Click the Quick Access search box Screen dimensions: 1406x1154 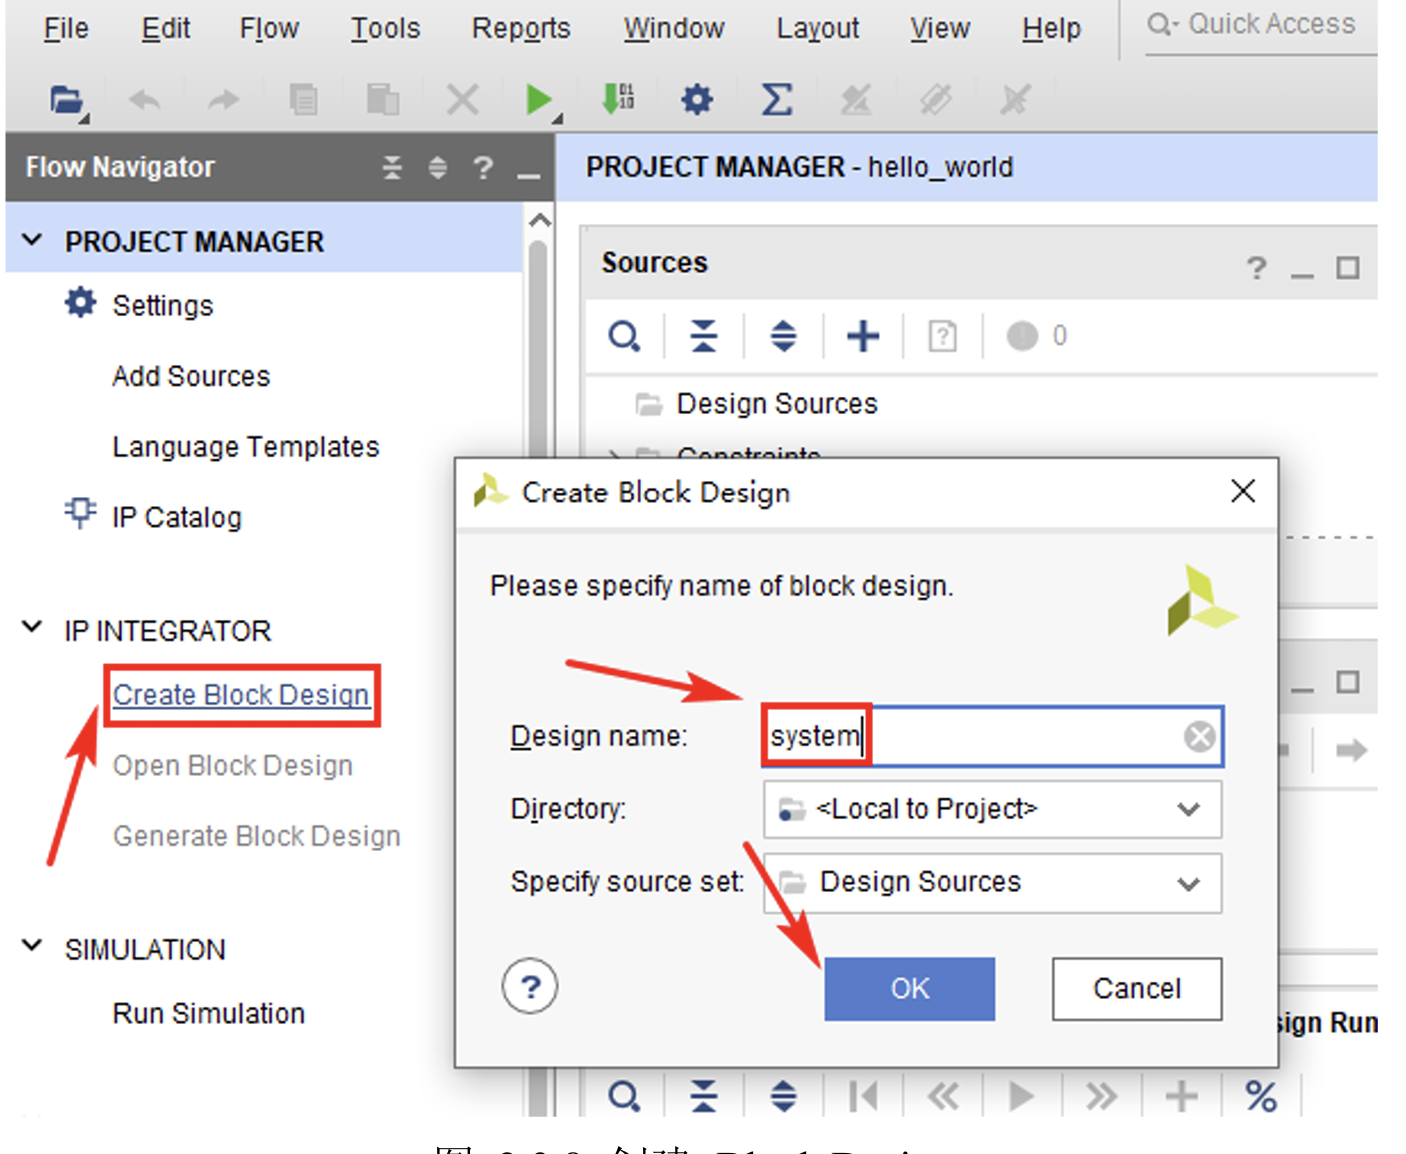tap(1261, 25)
